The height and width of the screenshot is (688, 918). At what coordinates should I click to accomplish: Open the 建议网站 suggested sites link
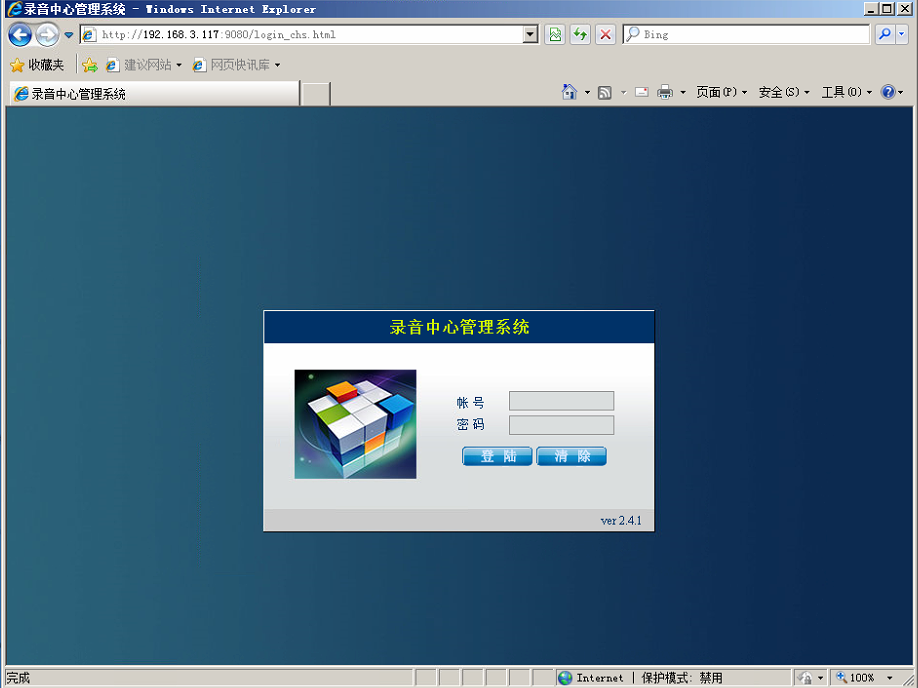pyautogui.click(x=144, y=65)
